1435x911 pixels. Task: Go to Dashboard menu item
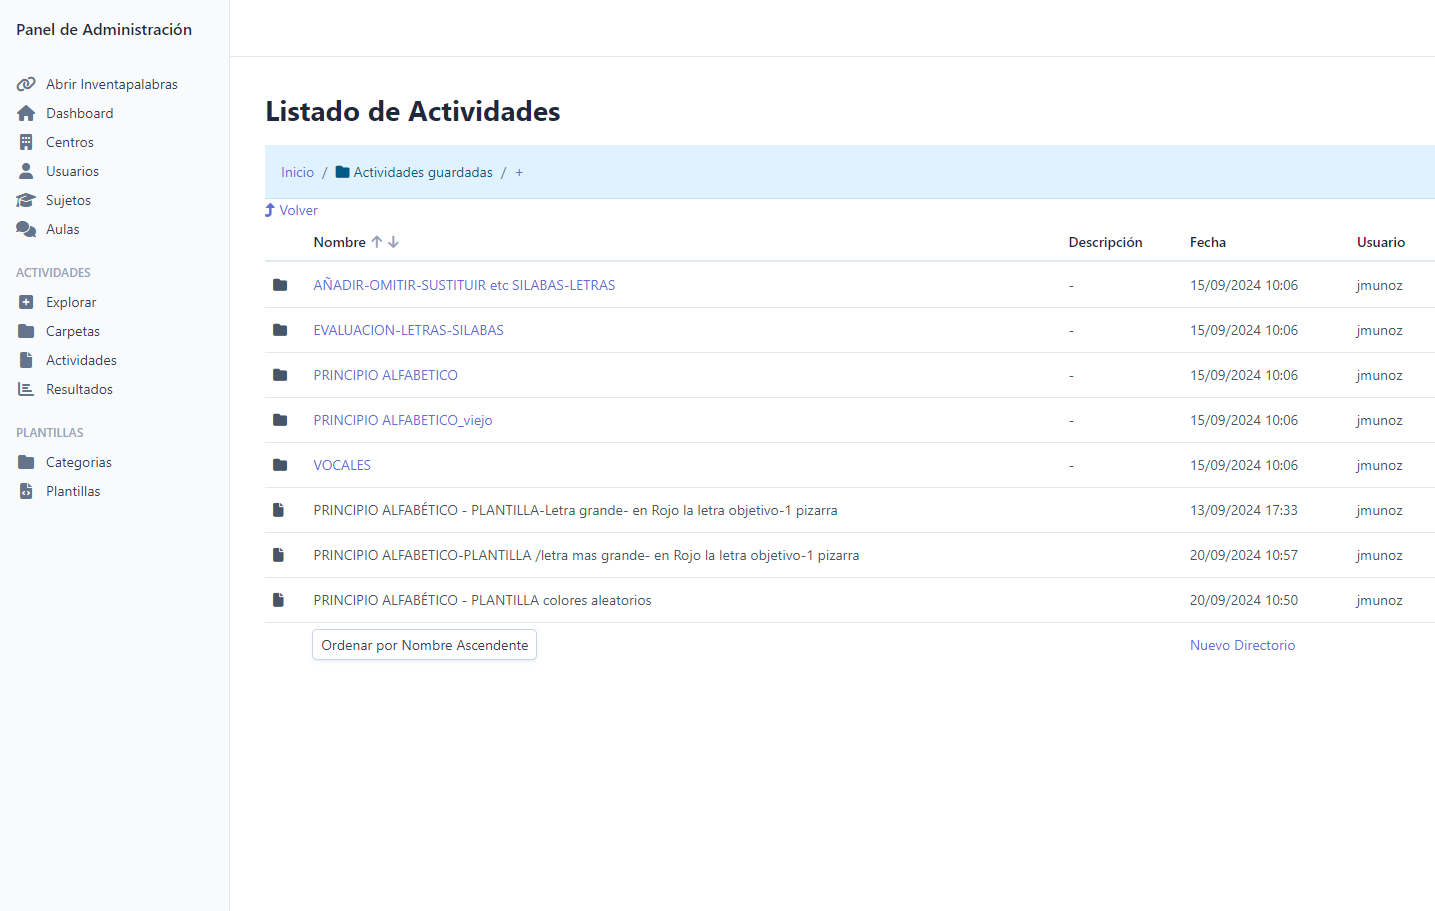(x=80, y=113)
